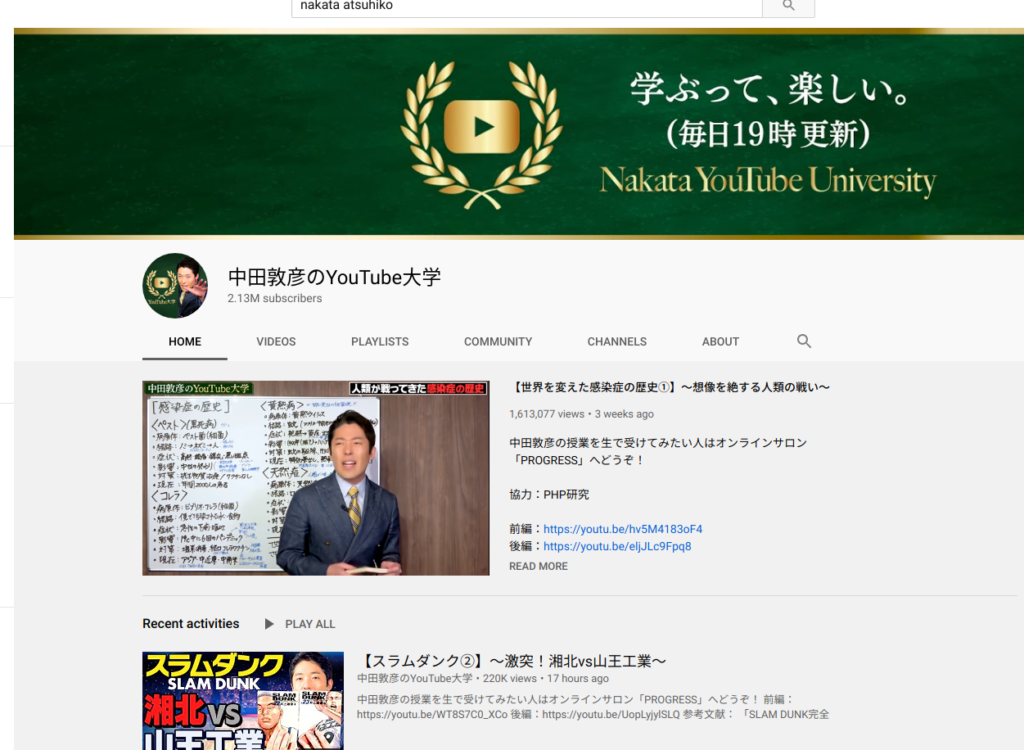Expand description with READ MORE
The width and height of the screenshot is (1024, 750).
pos(539,566)
